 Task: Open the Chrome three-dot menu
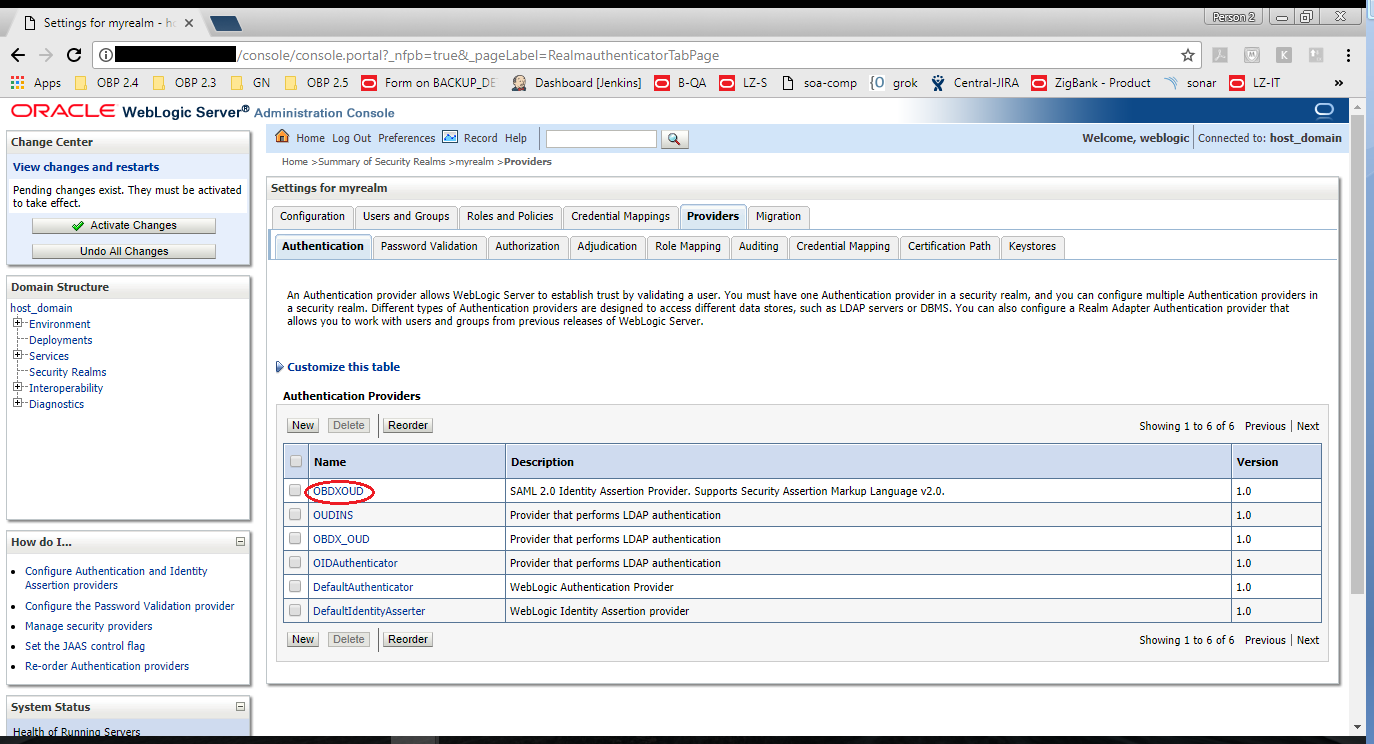coord(1350,55)
